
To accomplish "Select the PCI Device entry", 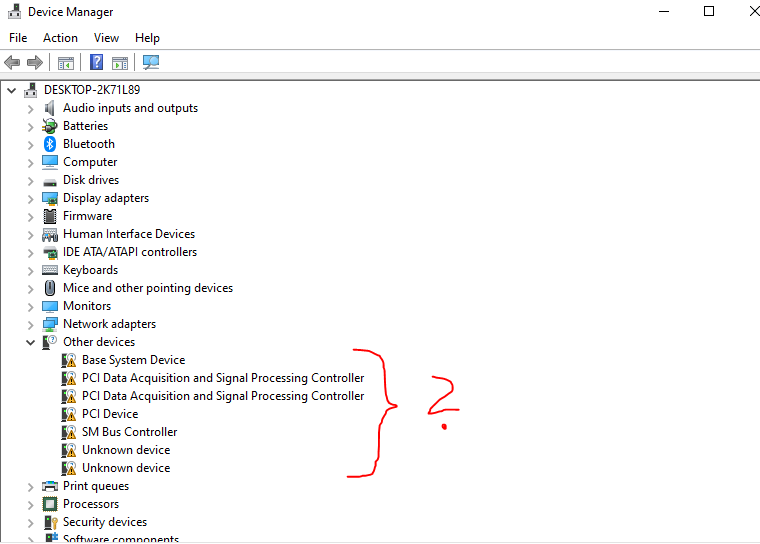I will coord(110,414).
